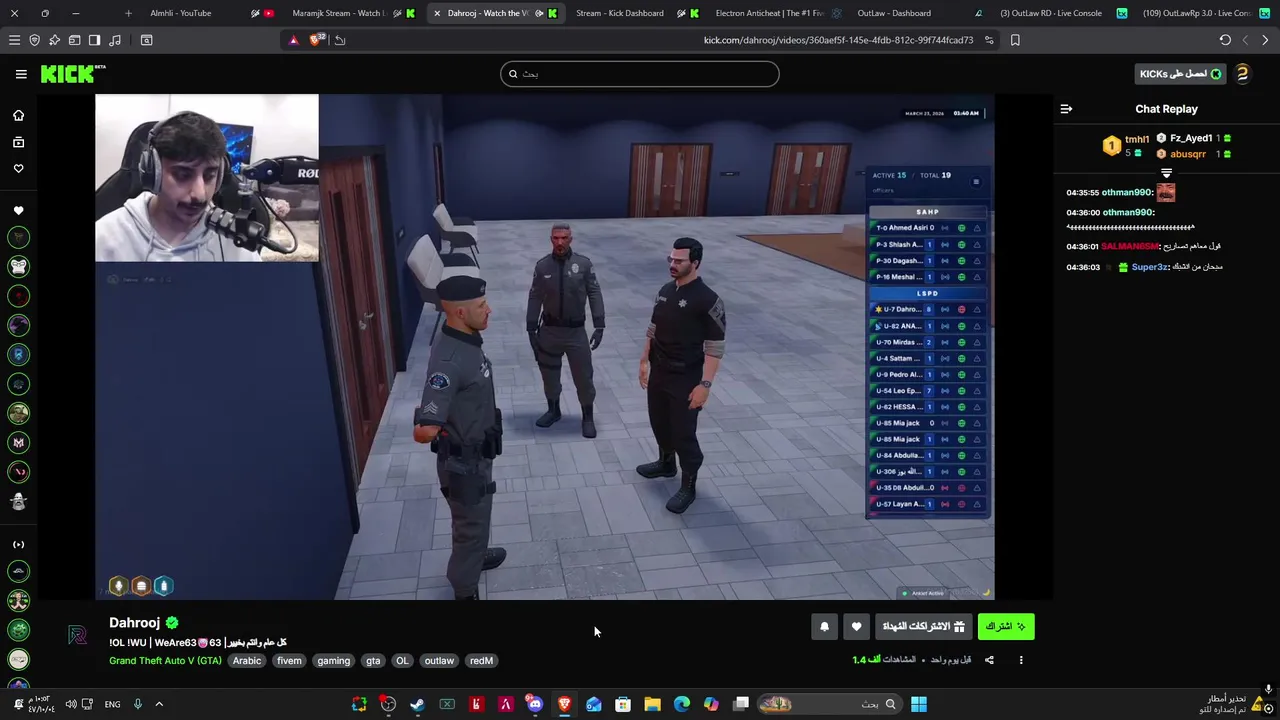
Task: Click the Brave Rewards triangle icon
Action: [293, 40]
